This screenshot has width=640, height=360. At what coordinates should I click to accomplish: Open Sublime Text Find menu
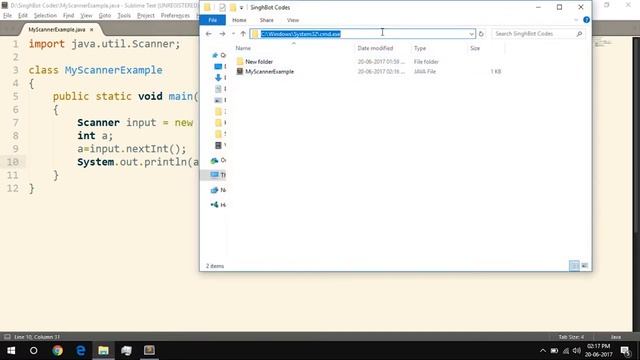pos(69,16)
